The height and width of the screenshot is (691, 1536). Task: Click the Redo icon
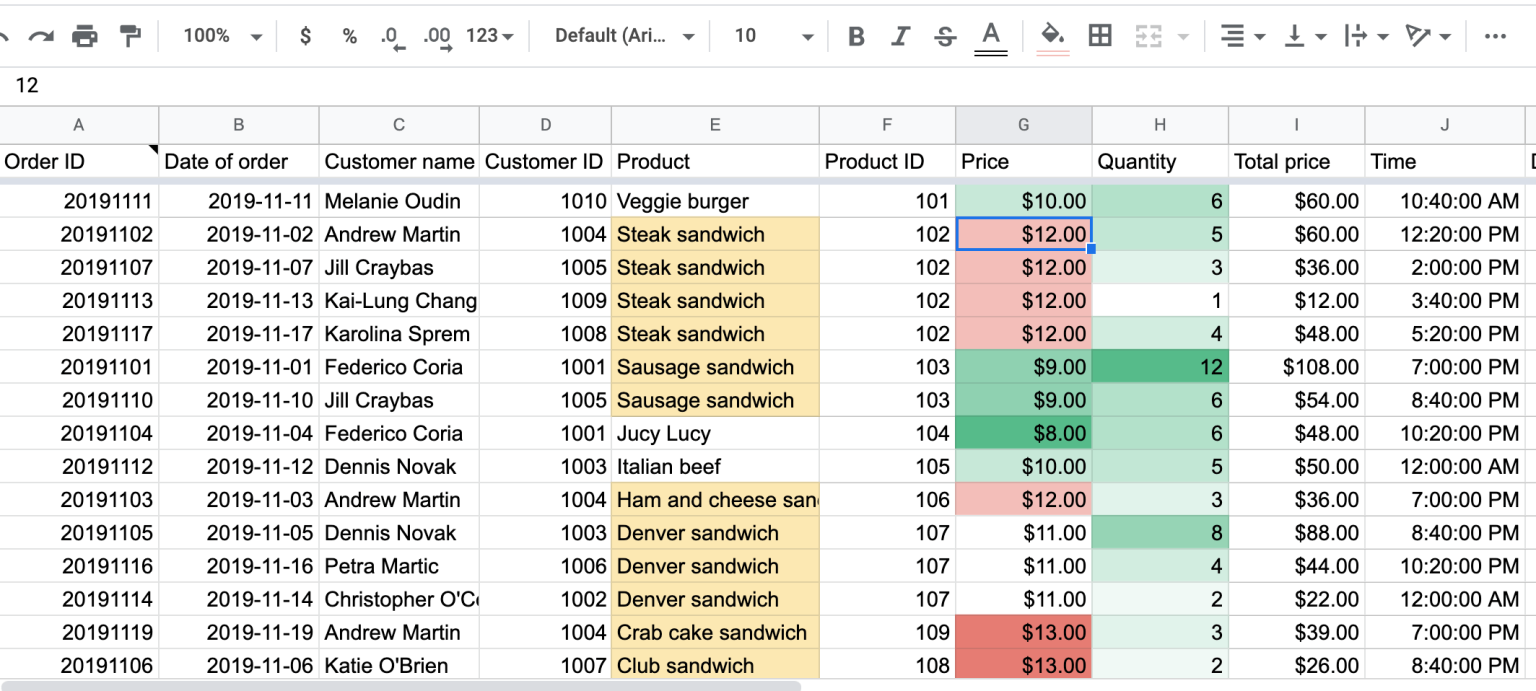(x=42, y=35)
